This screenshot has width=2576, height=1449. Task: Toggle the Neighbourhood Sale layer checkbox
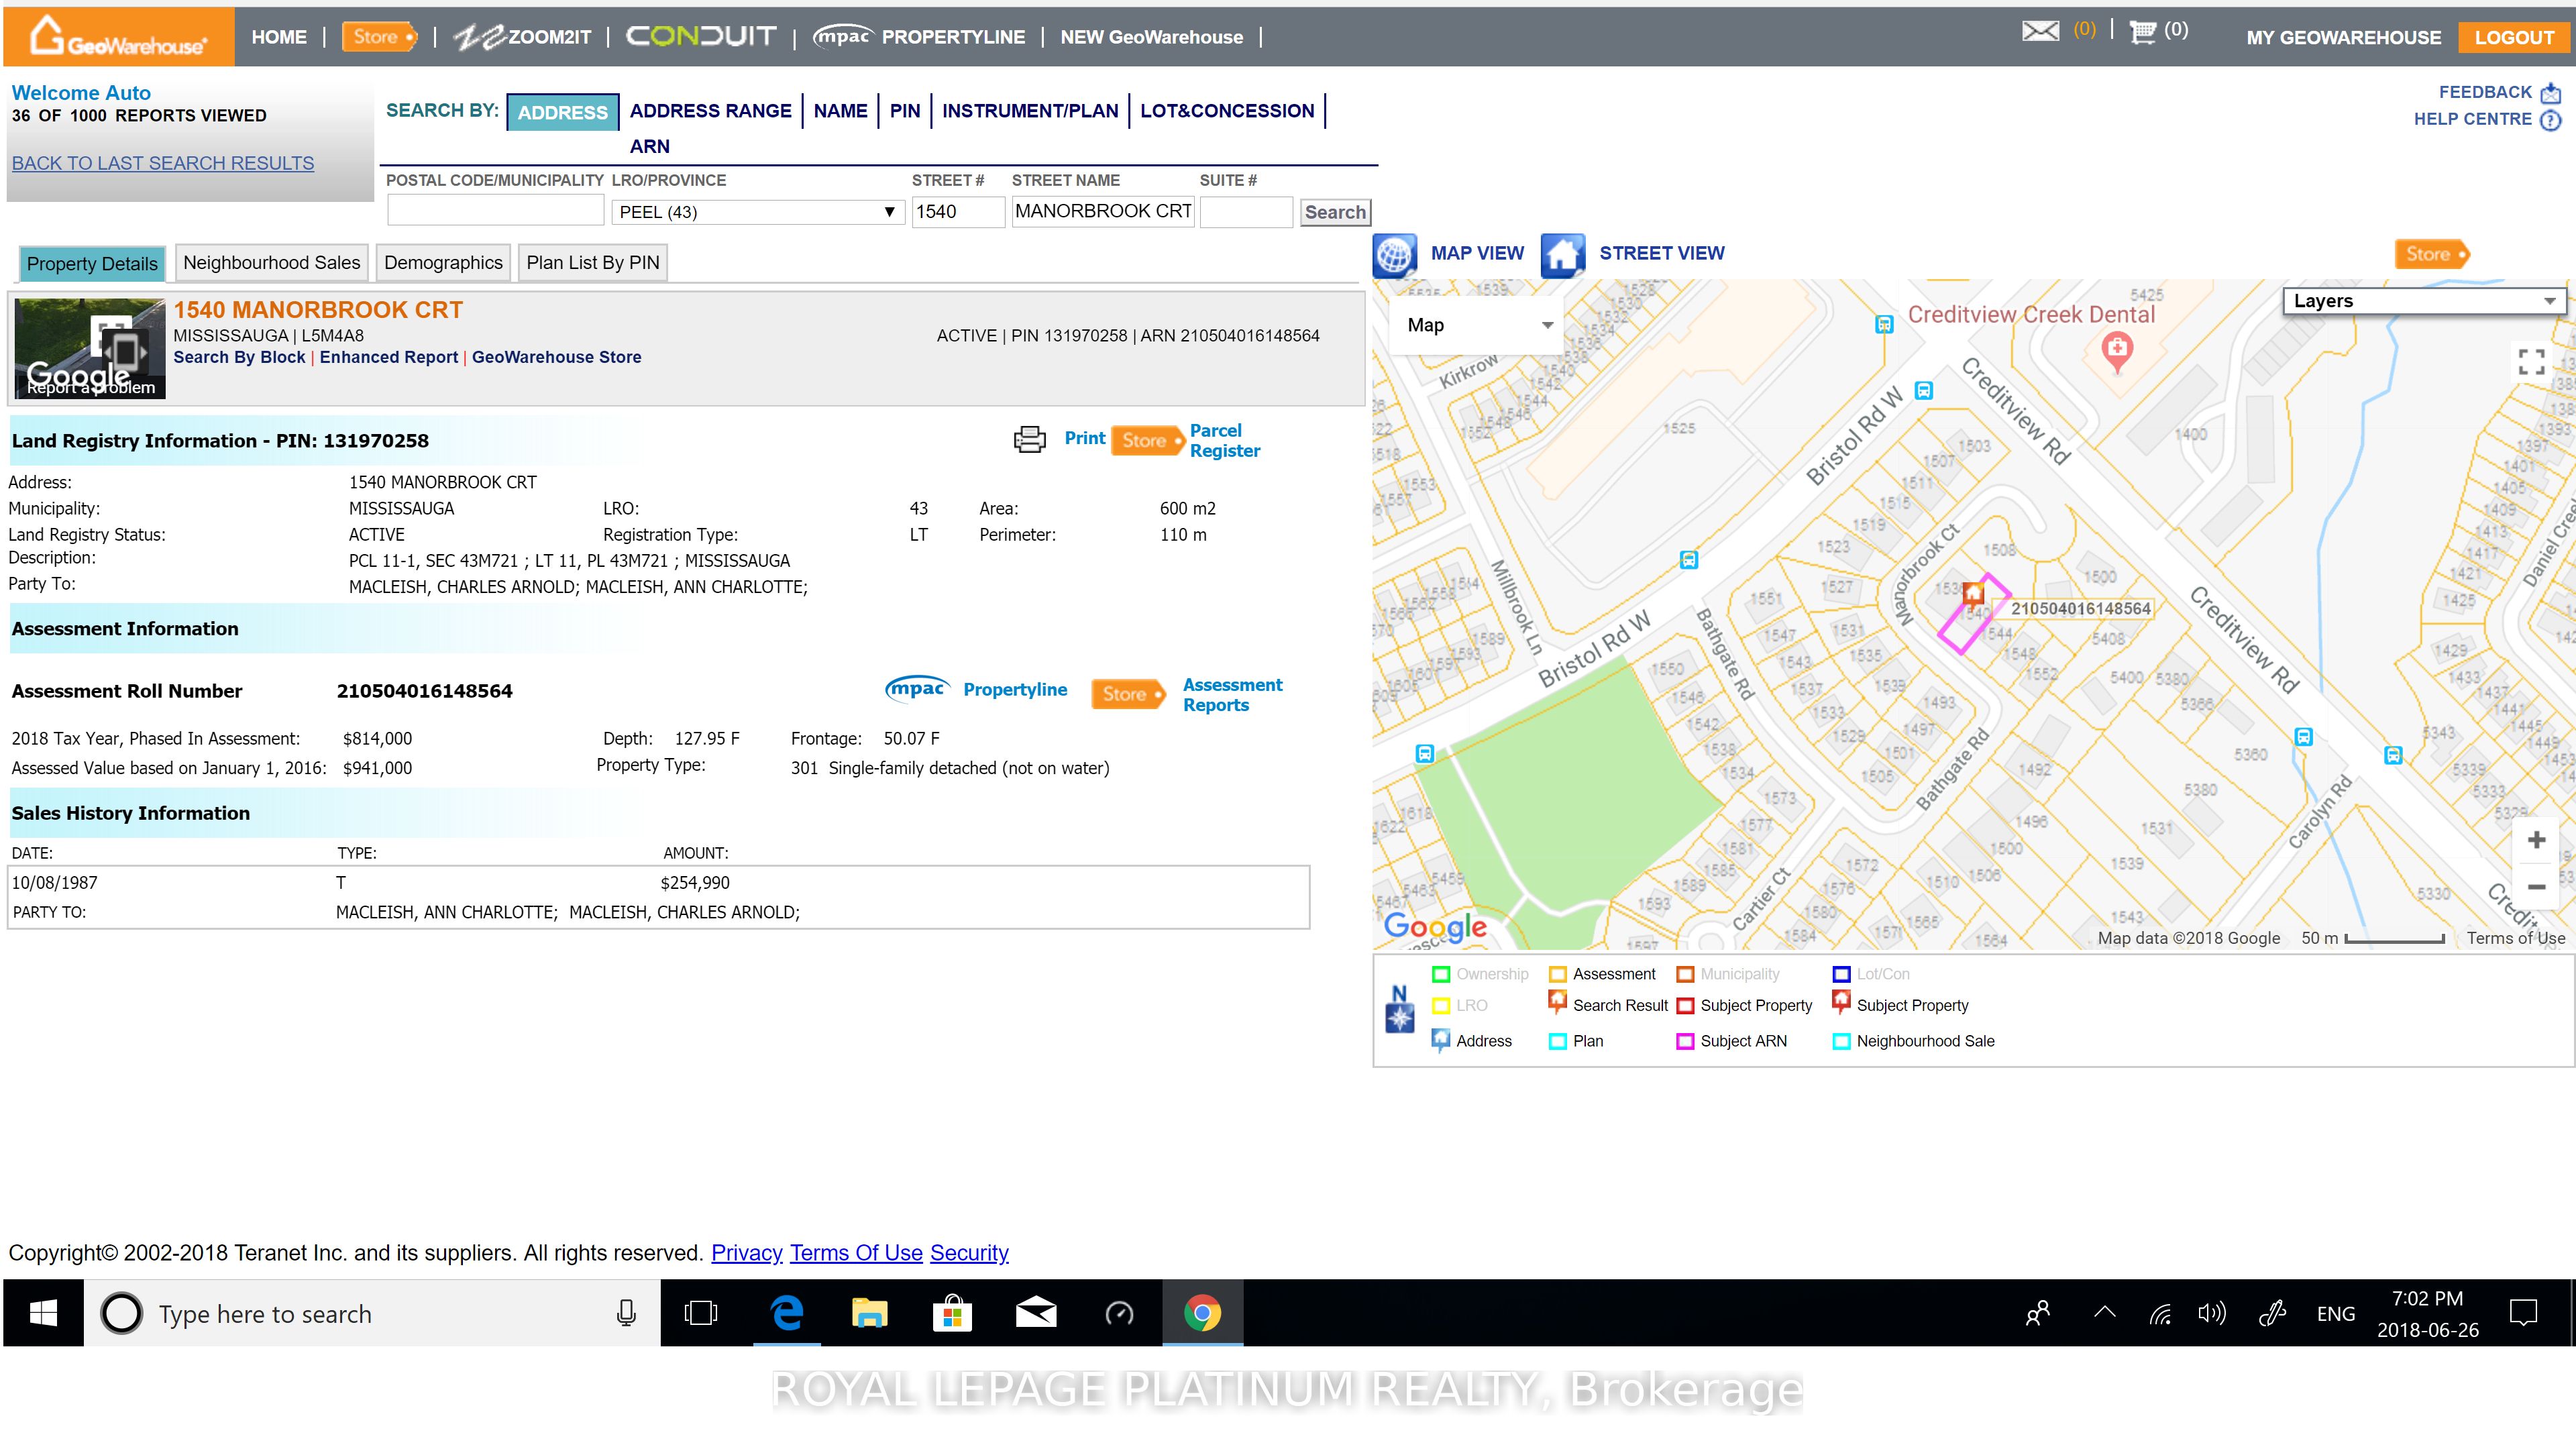[1841, 1042]
